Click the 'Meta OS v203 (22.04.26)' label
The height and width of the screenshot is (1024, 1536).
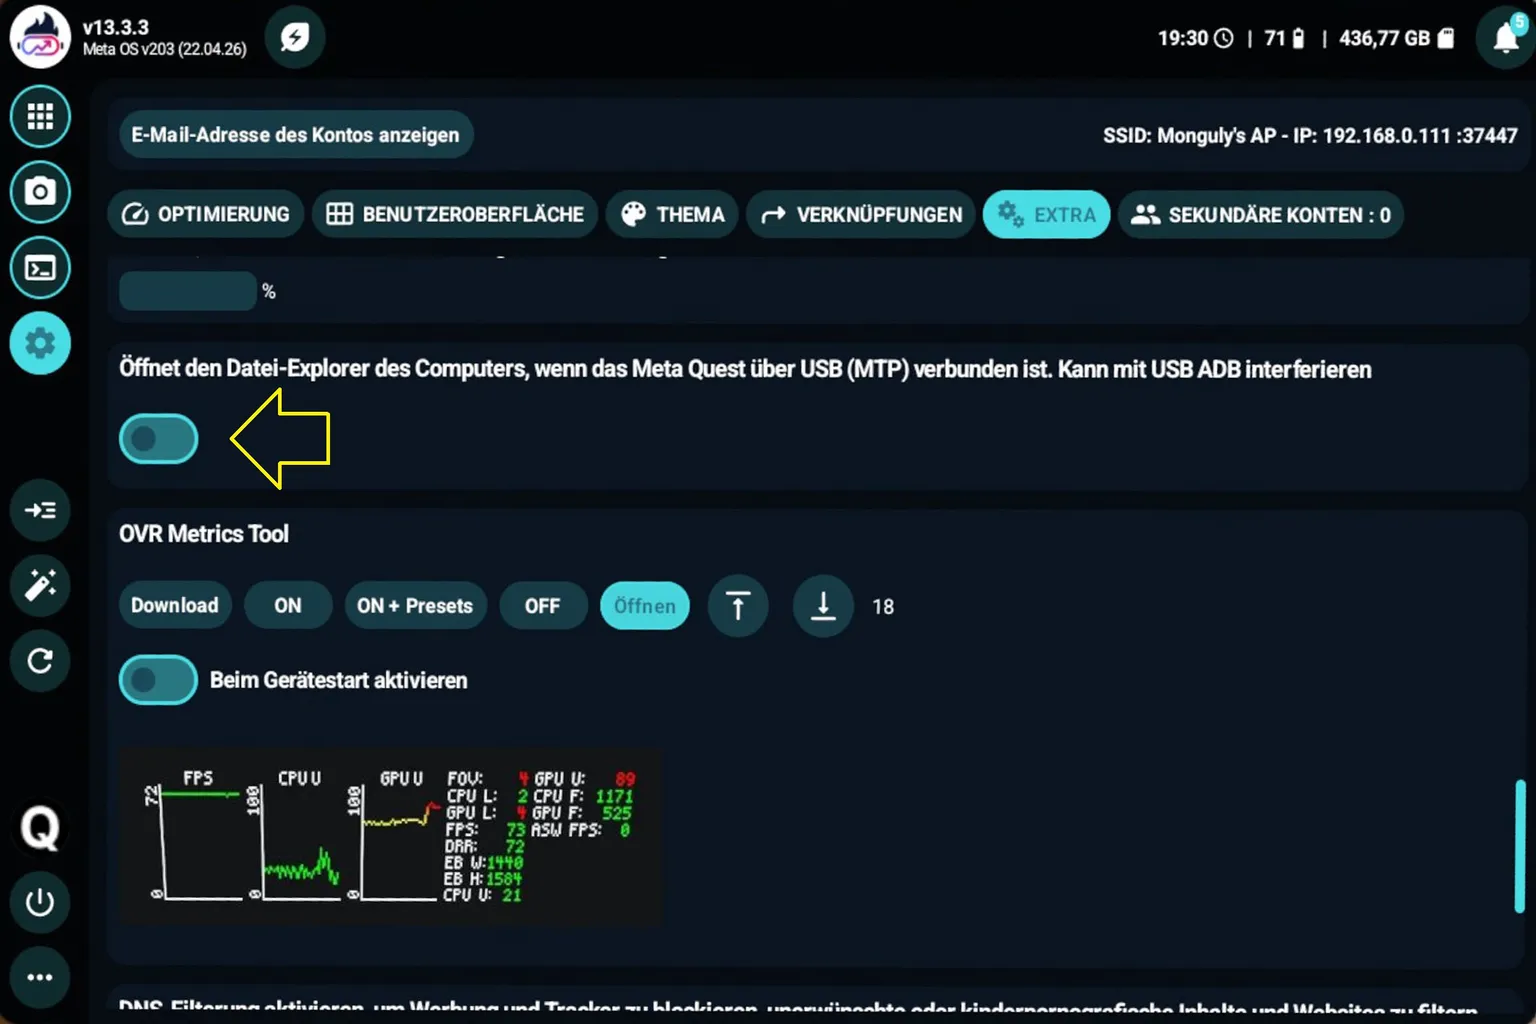click(x=165, y=49)
